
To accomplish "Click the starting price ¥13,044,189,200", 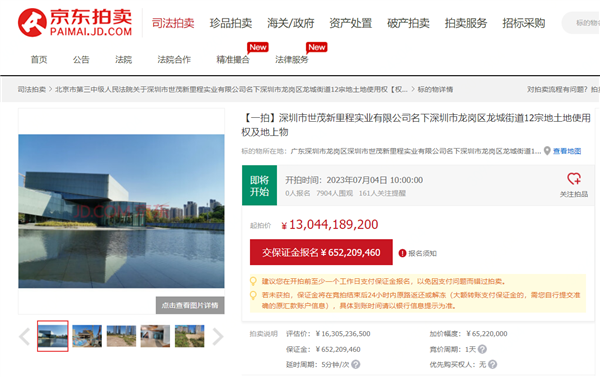I will click(x=330, y=225).
